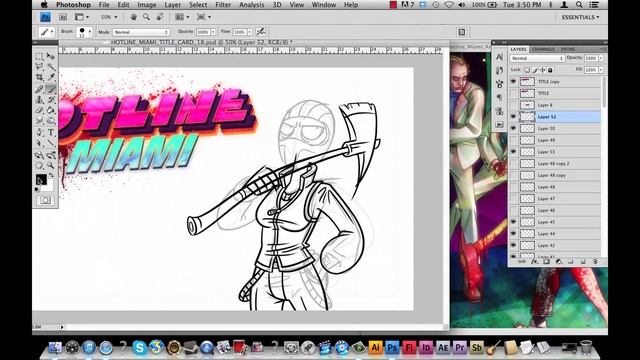
Task: Open Illustrator from the Dock
Action: [375, 347]
